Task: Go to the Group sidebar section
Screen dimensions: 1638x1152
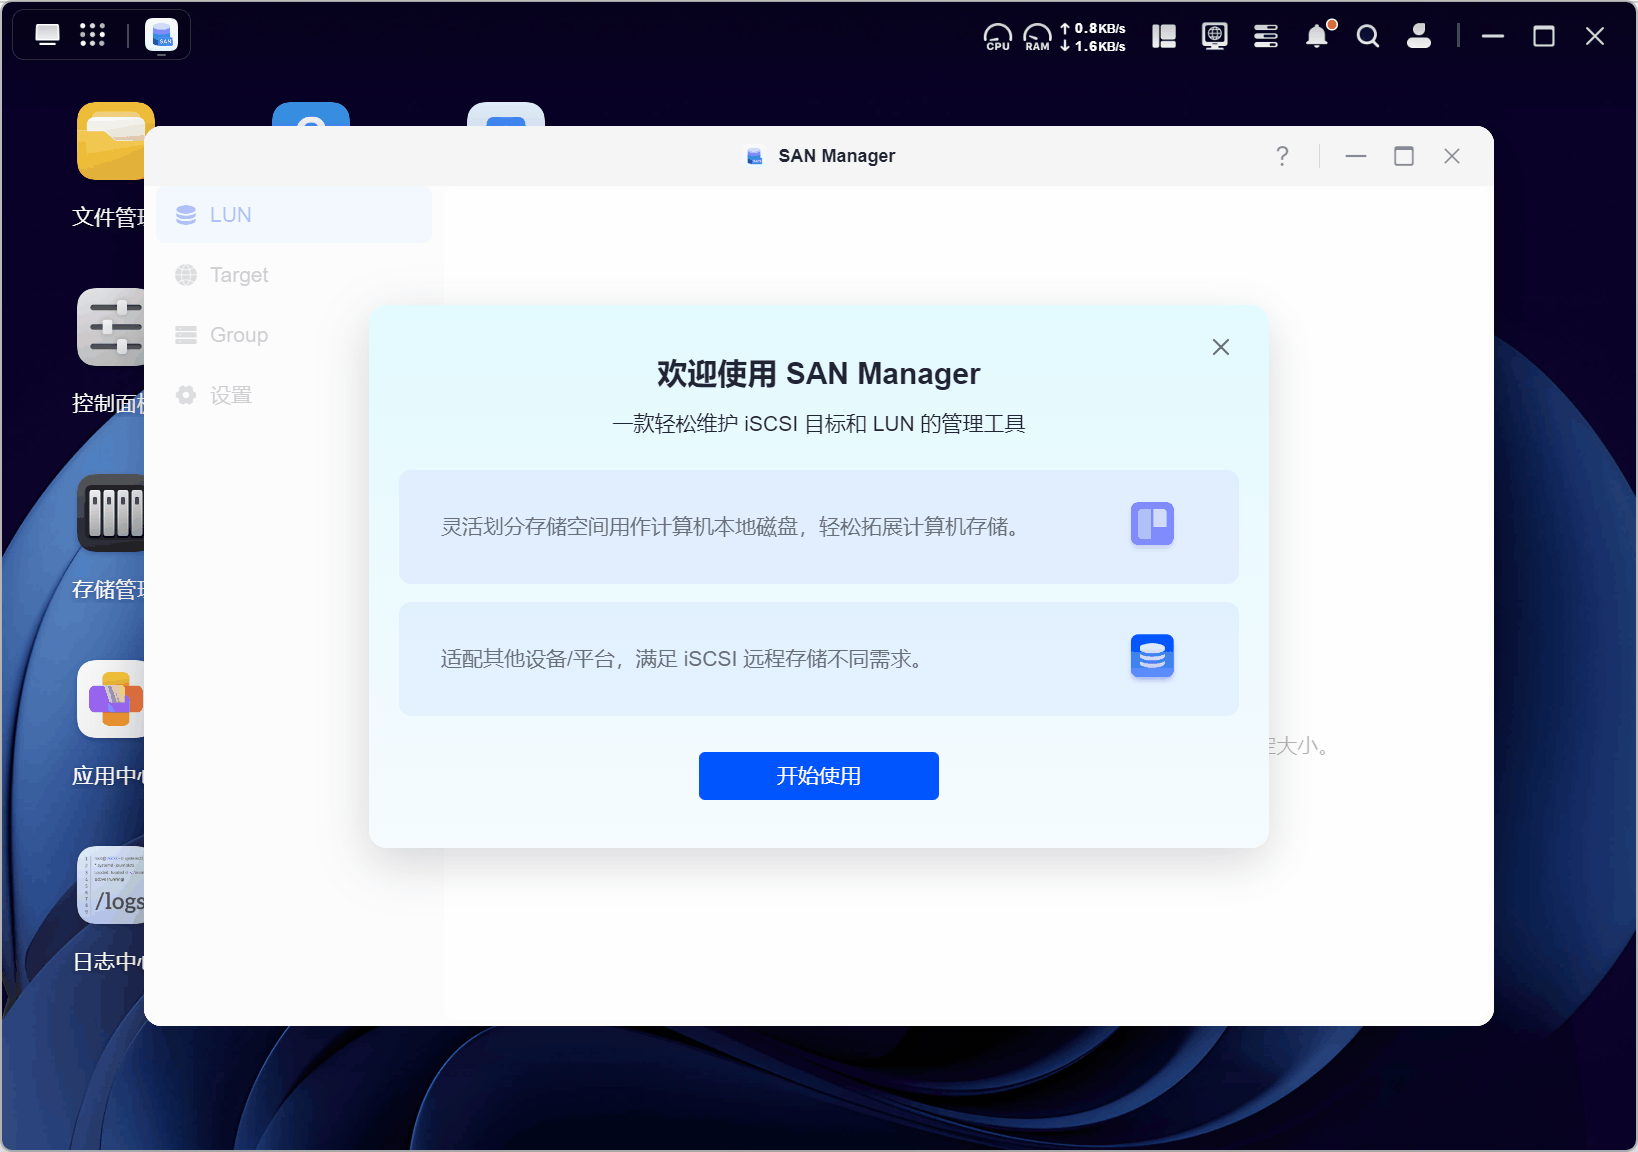Action: click(x=294, y=335)
